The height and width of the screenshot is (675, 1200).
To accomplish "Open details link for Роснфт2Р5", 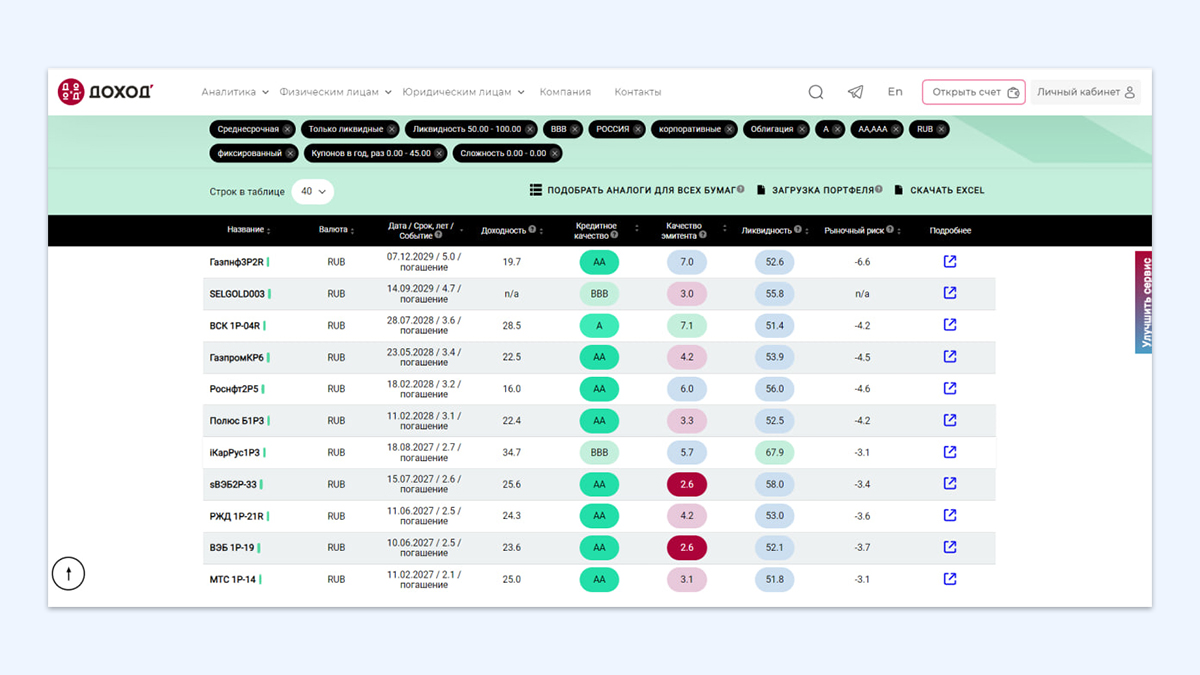I will (x=950, y=388).
